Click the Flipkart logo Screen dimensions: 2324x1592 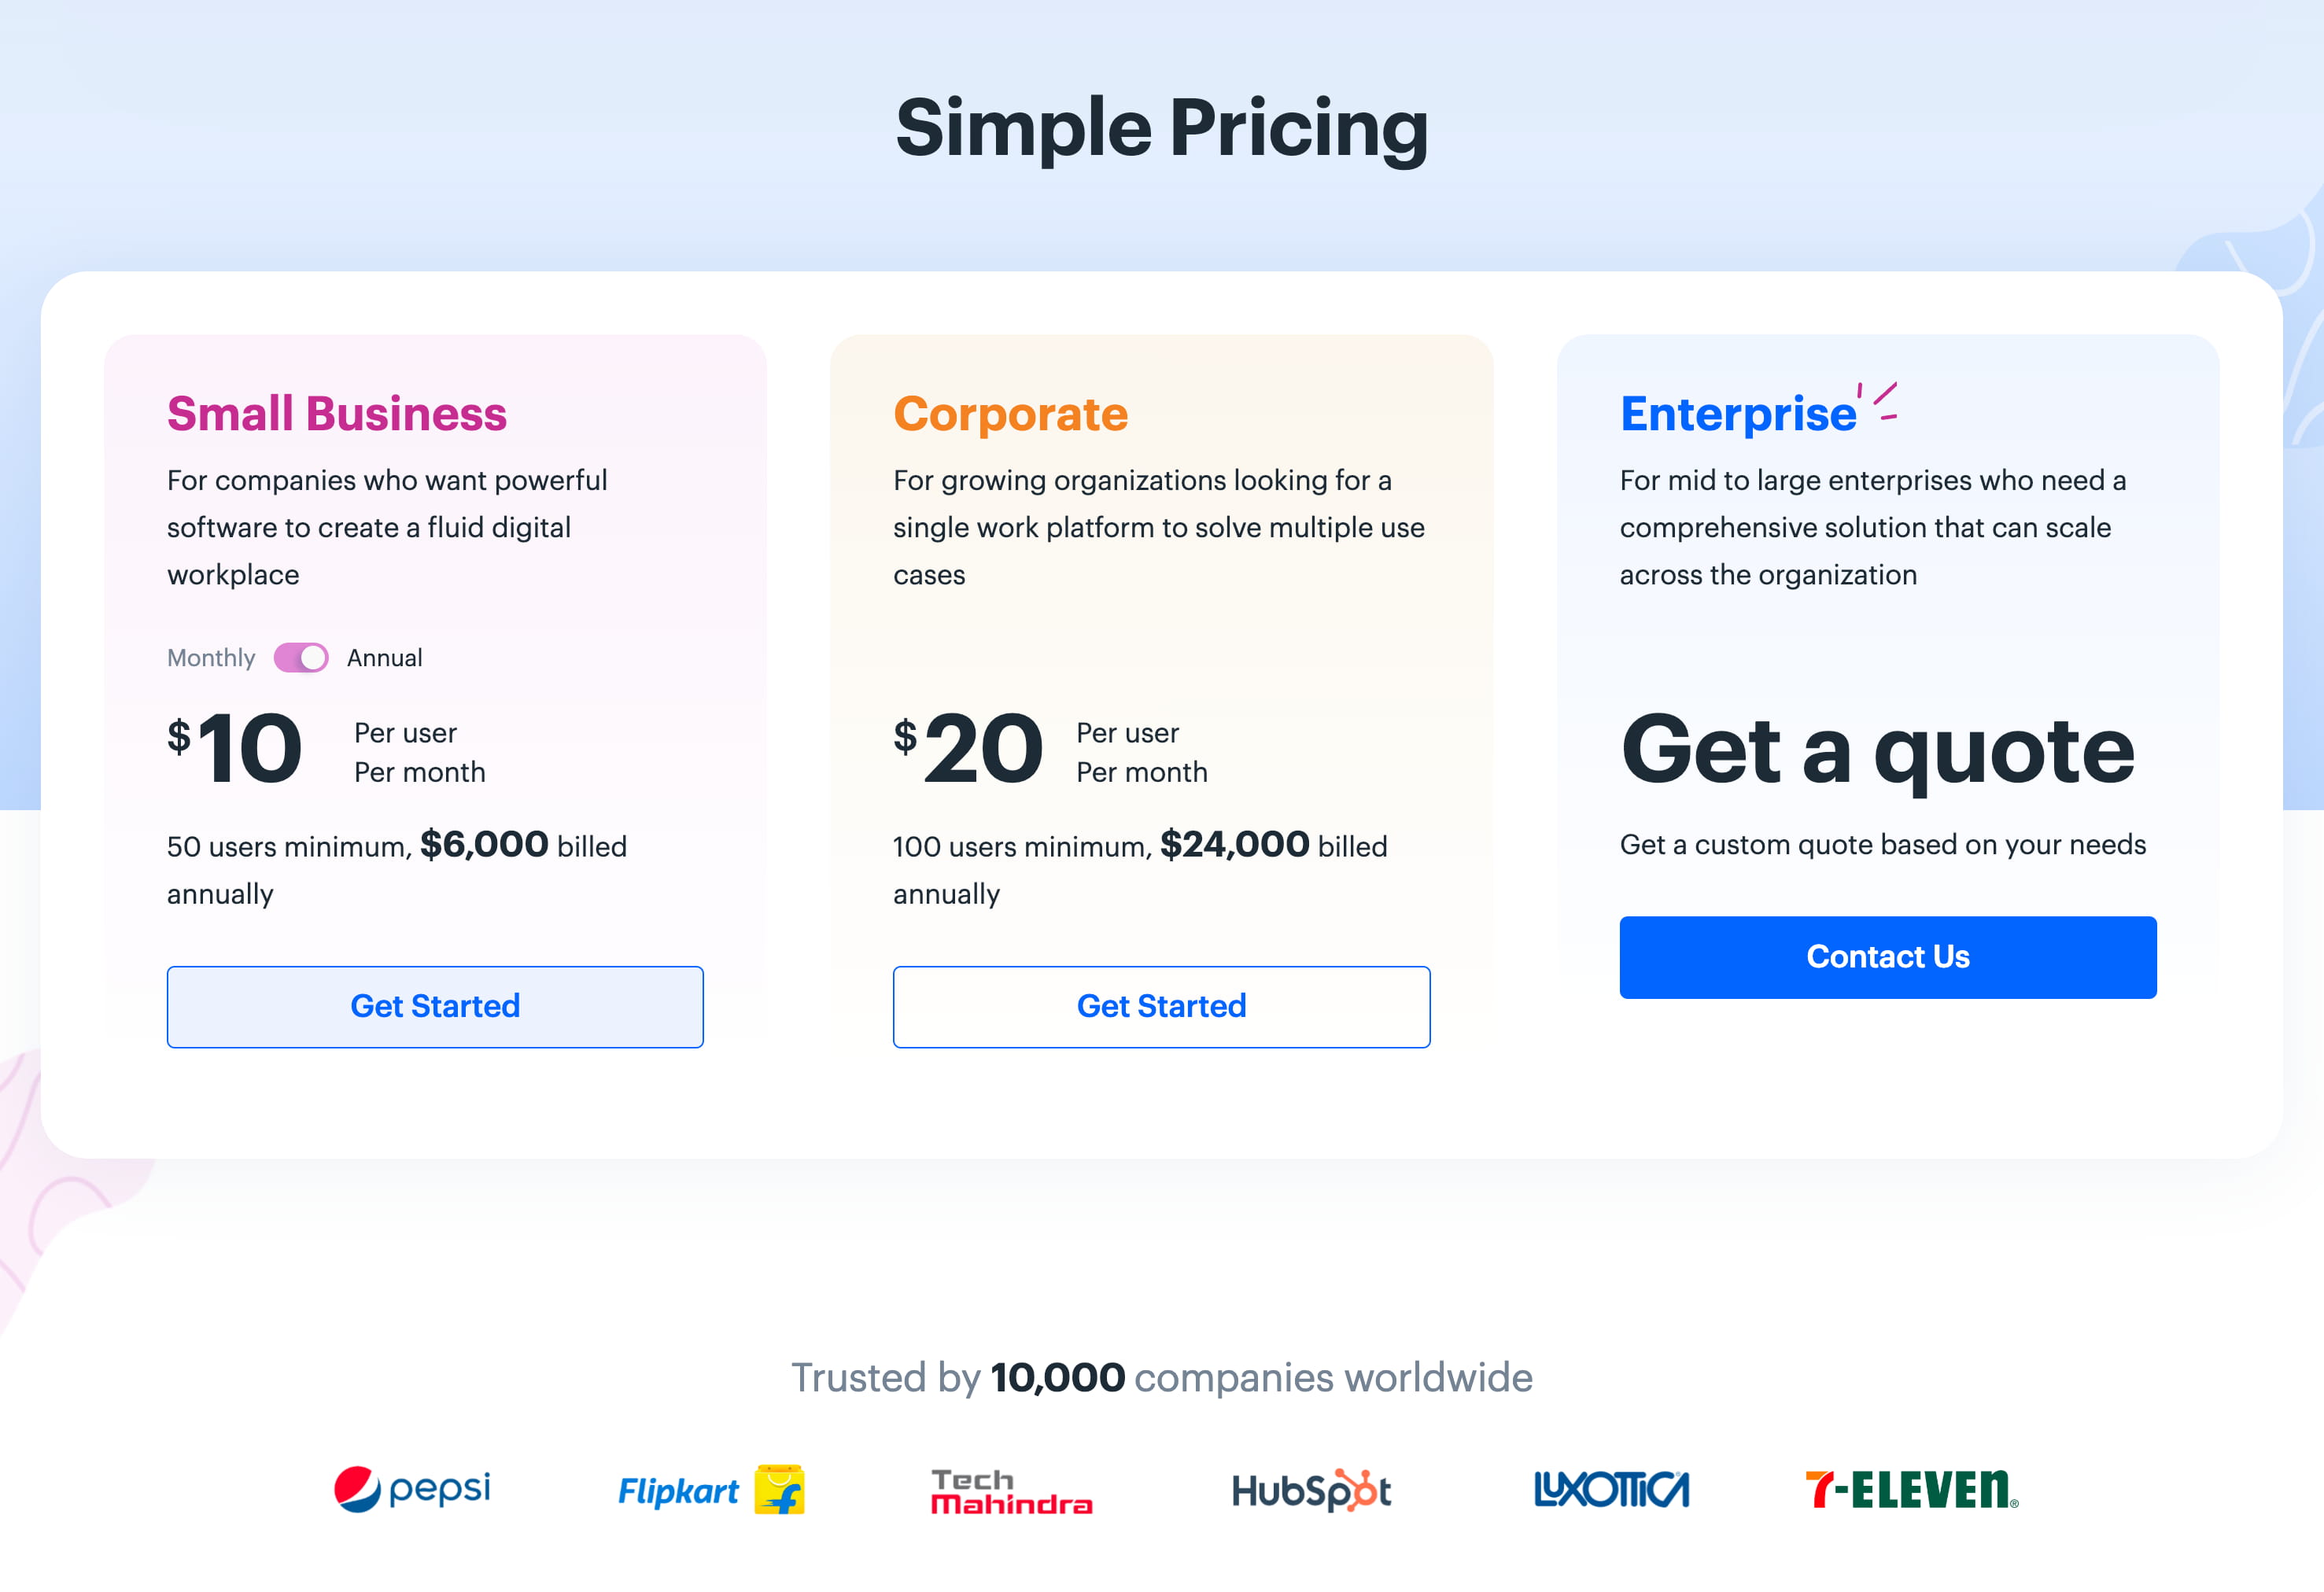coord(711,1490)
